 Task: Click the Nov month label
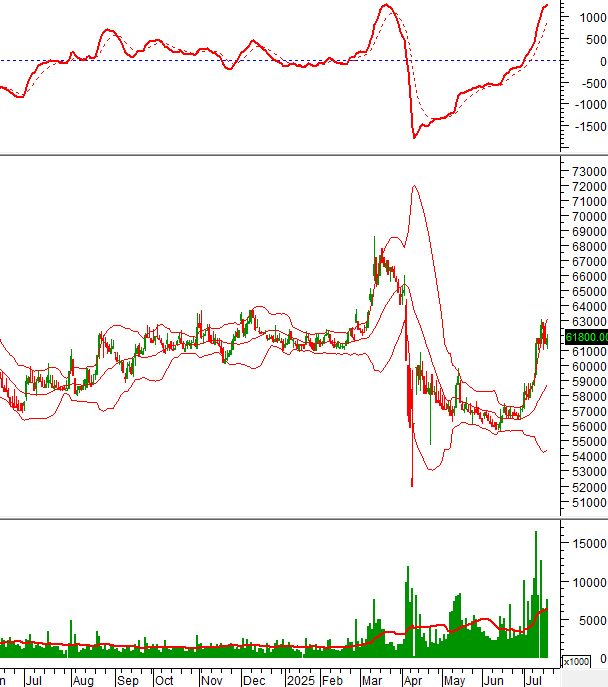[212, 680]
